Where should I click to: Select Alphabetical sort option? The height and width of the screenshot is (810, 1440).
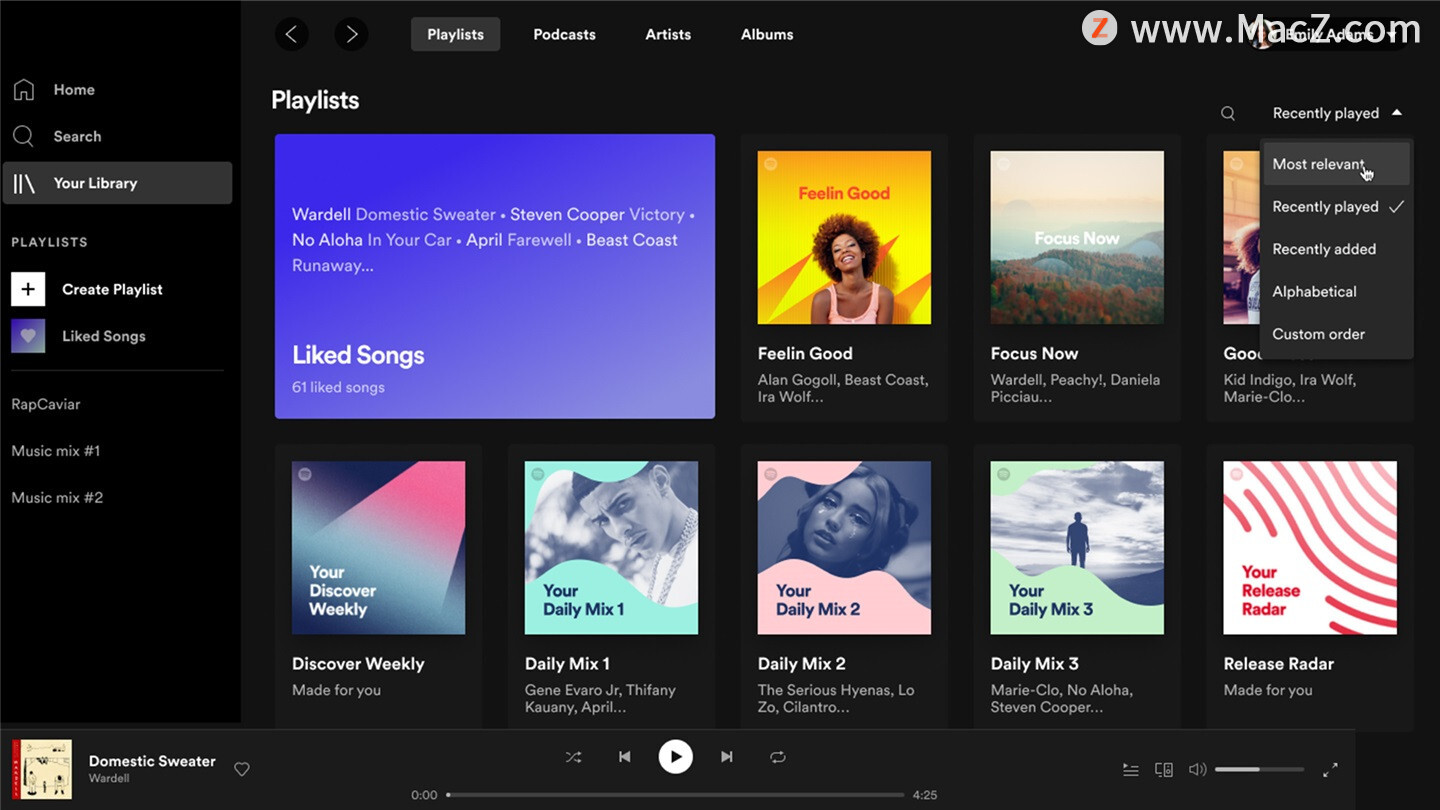[1337, 292]
